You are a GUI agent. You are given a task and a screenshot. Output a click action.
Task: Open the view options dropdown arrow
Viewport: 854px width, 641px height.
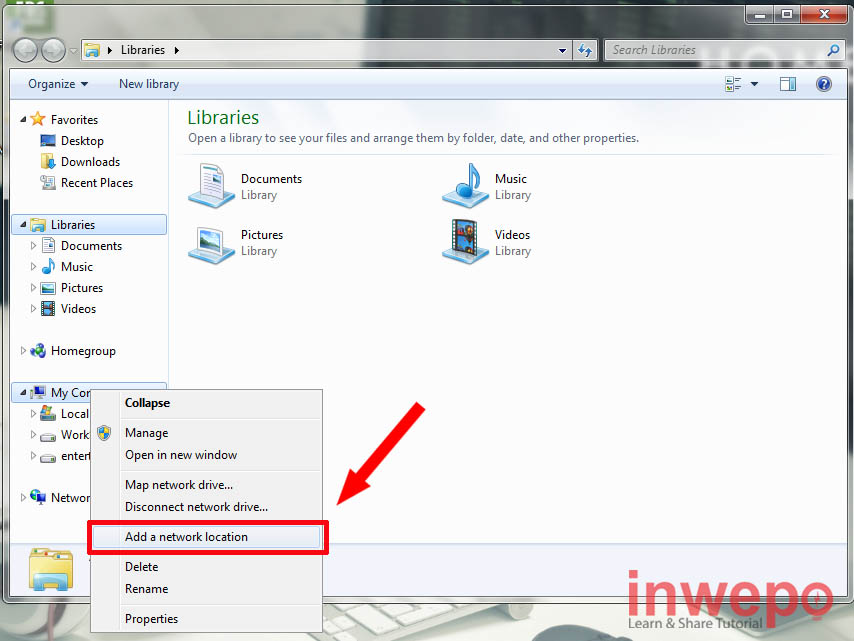pos(754,84)
